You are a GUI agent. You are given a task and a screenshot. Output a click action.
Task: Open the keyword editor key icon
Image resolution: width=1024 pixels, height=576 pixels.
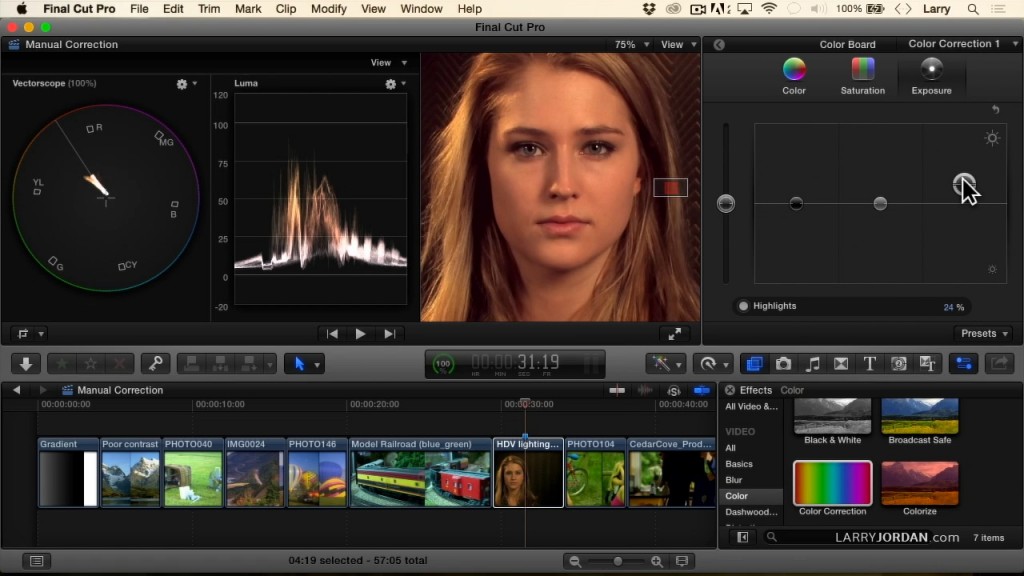155,364
